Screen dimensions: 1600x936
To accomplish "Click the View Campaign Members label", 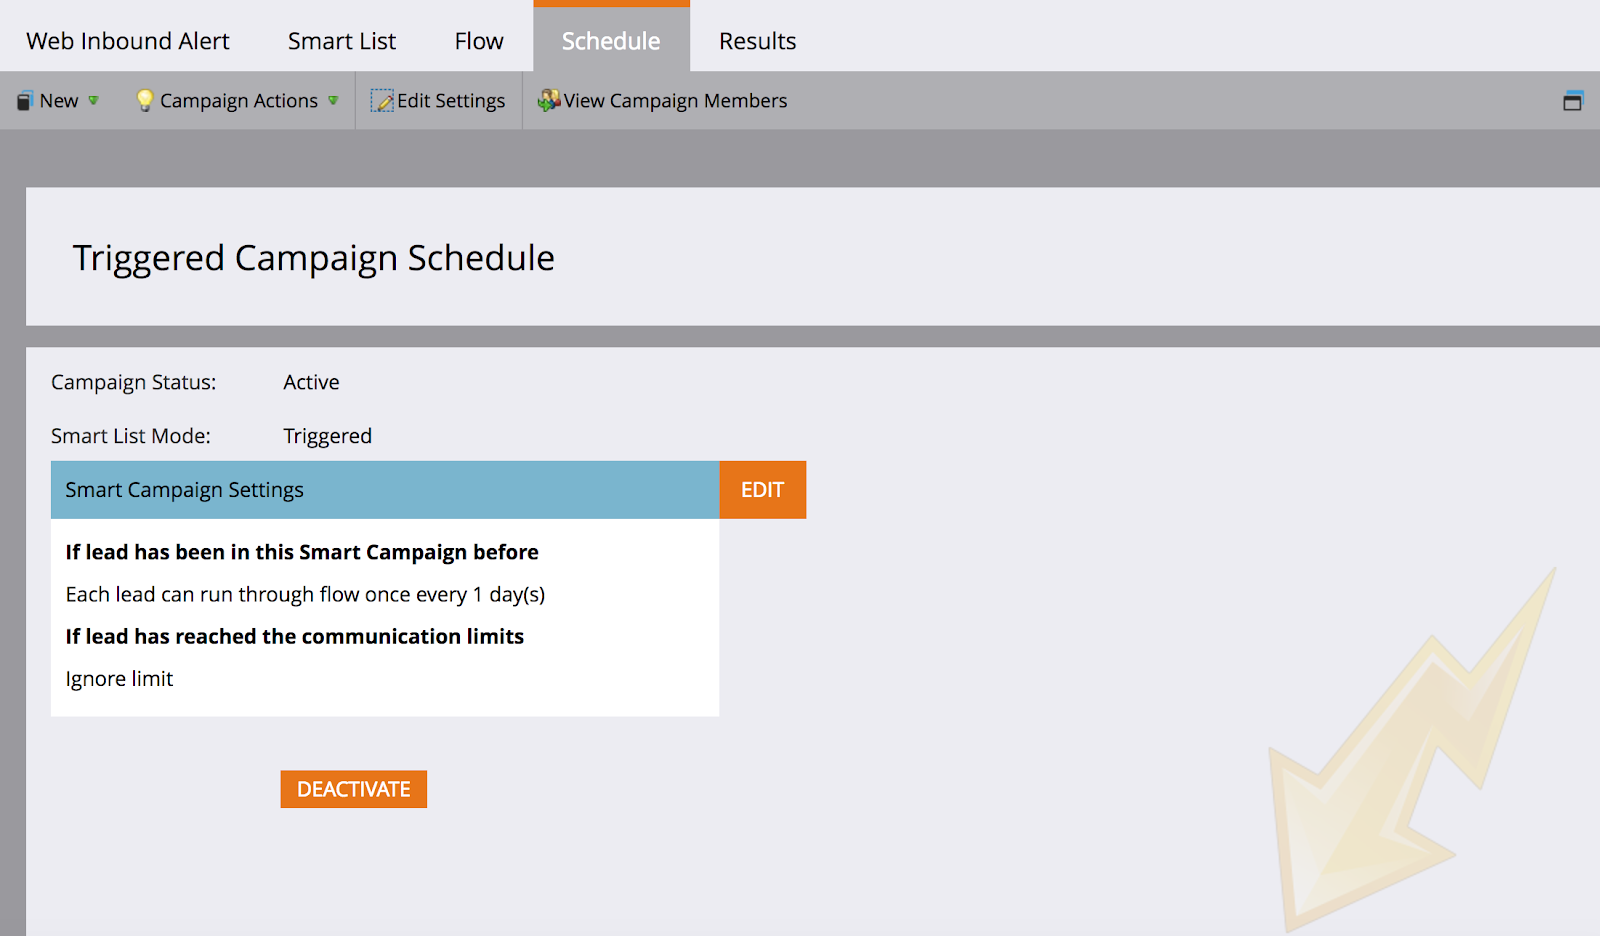I will point(675,101).
